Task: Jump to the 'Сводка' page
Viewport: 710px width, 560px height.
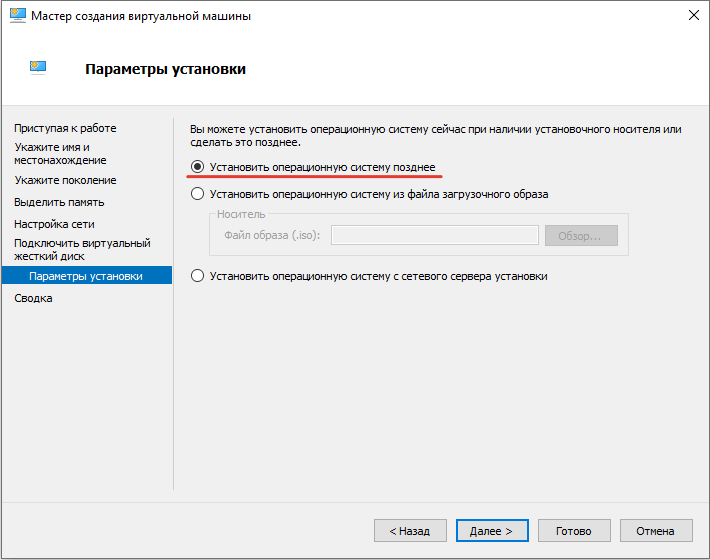Action: pyautogui.click(x=34, y=298)
